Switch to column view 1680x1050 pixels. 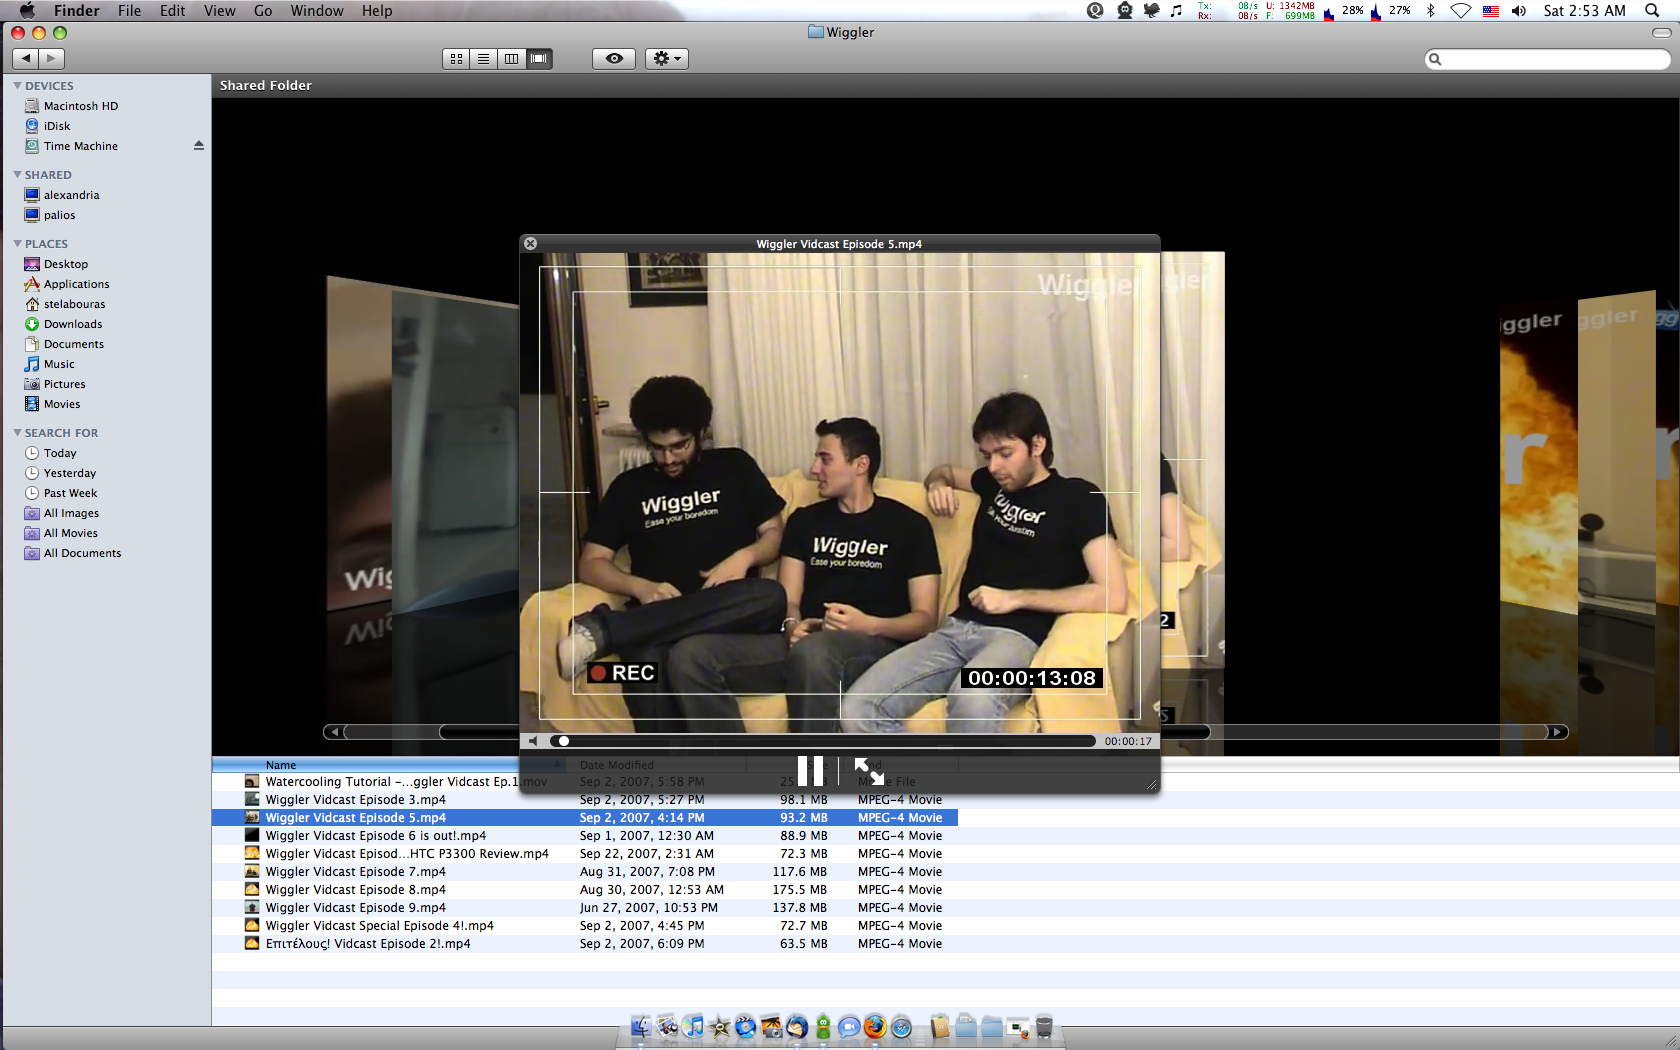coord(511,59)
